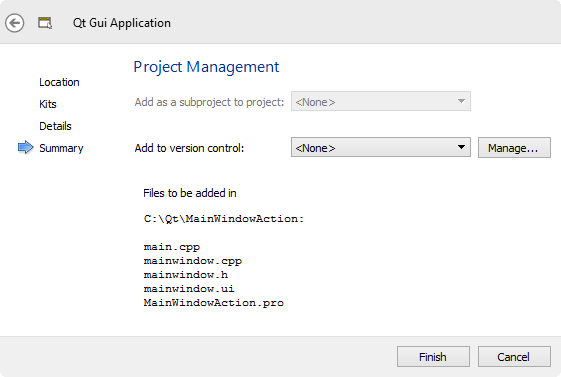Image resolution: width=561 pixels, height=377 pixels.
Task: Select the Summary wizard step
Action: tap(61, 148)
